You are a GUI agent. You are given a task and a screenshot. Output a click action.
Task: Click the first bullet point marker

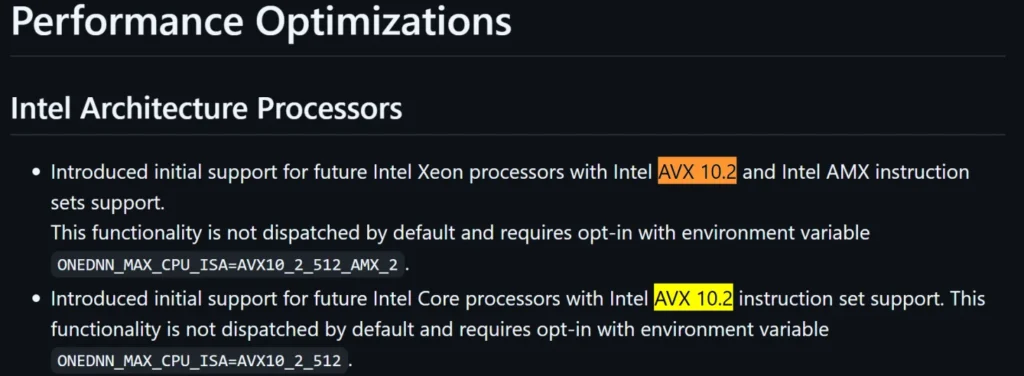pyautogui.click(x=37, y=173)
